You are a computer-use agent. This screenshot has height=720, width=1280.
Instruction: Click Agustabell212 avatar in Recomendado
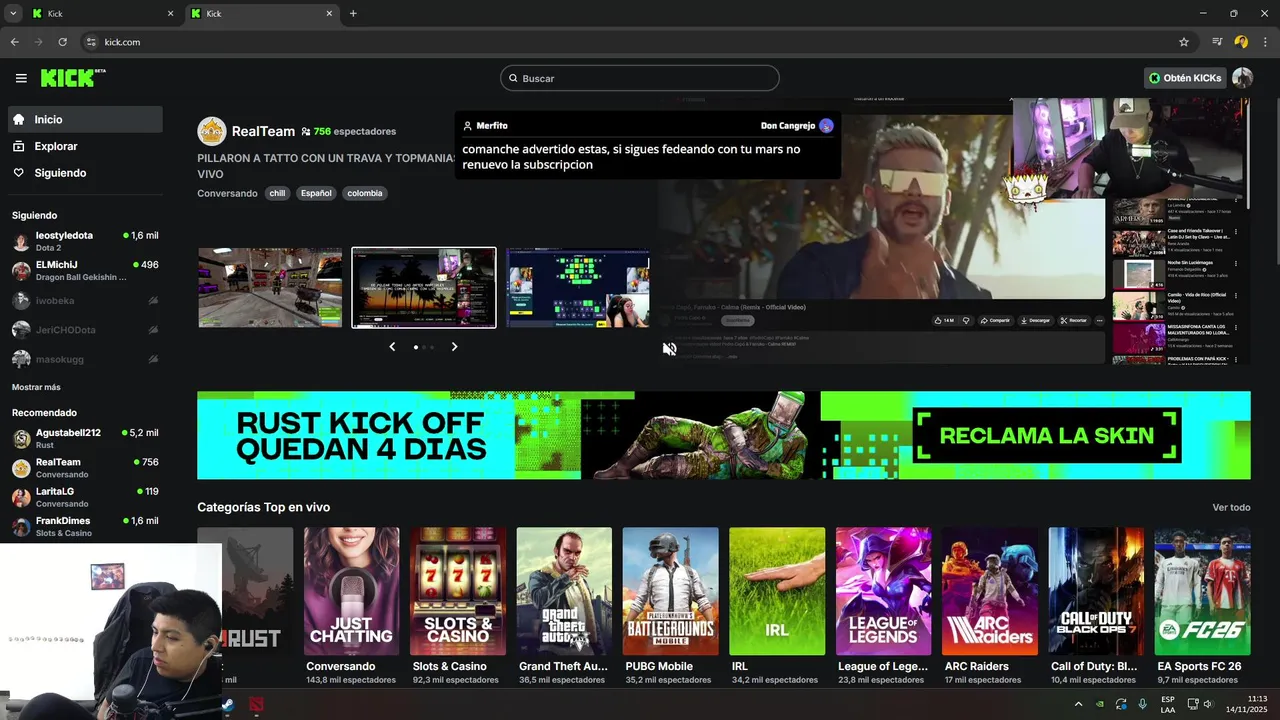coord(21,438)
